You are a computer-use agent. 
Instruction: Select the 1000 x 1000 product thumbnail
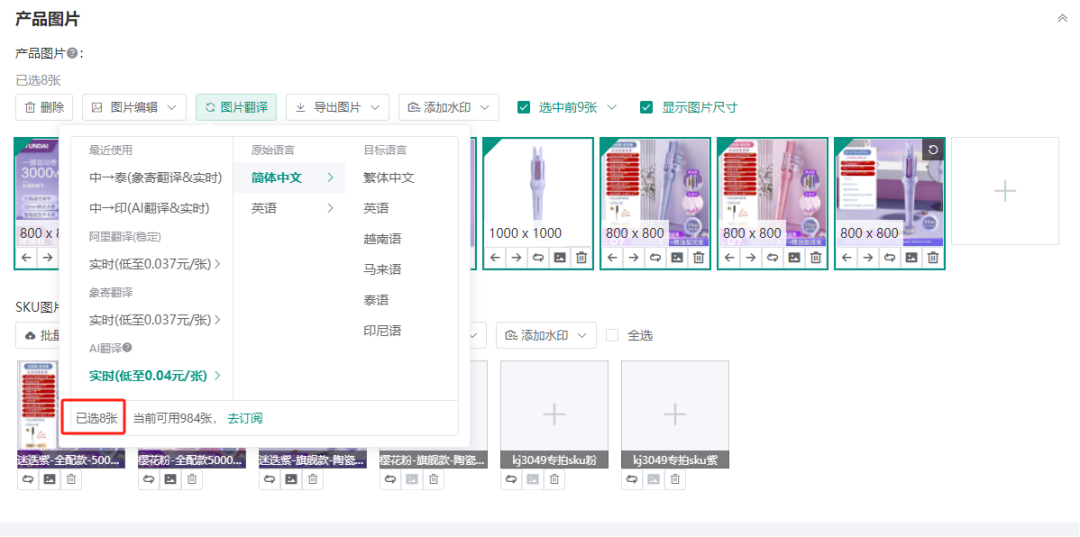click(538, 191)
